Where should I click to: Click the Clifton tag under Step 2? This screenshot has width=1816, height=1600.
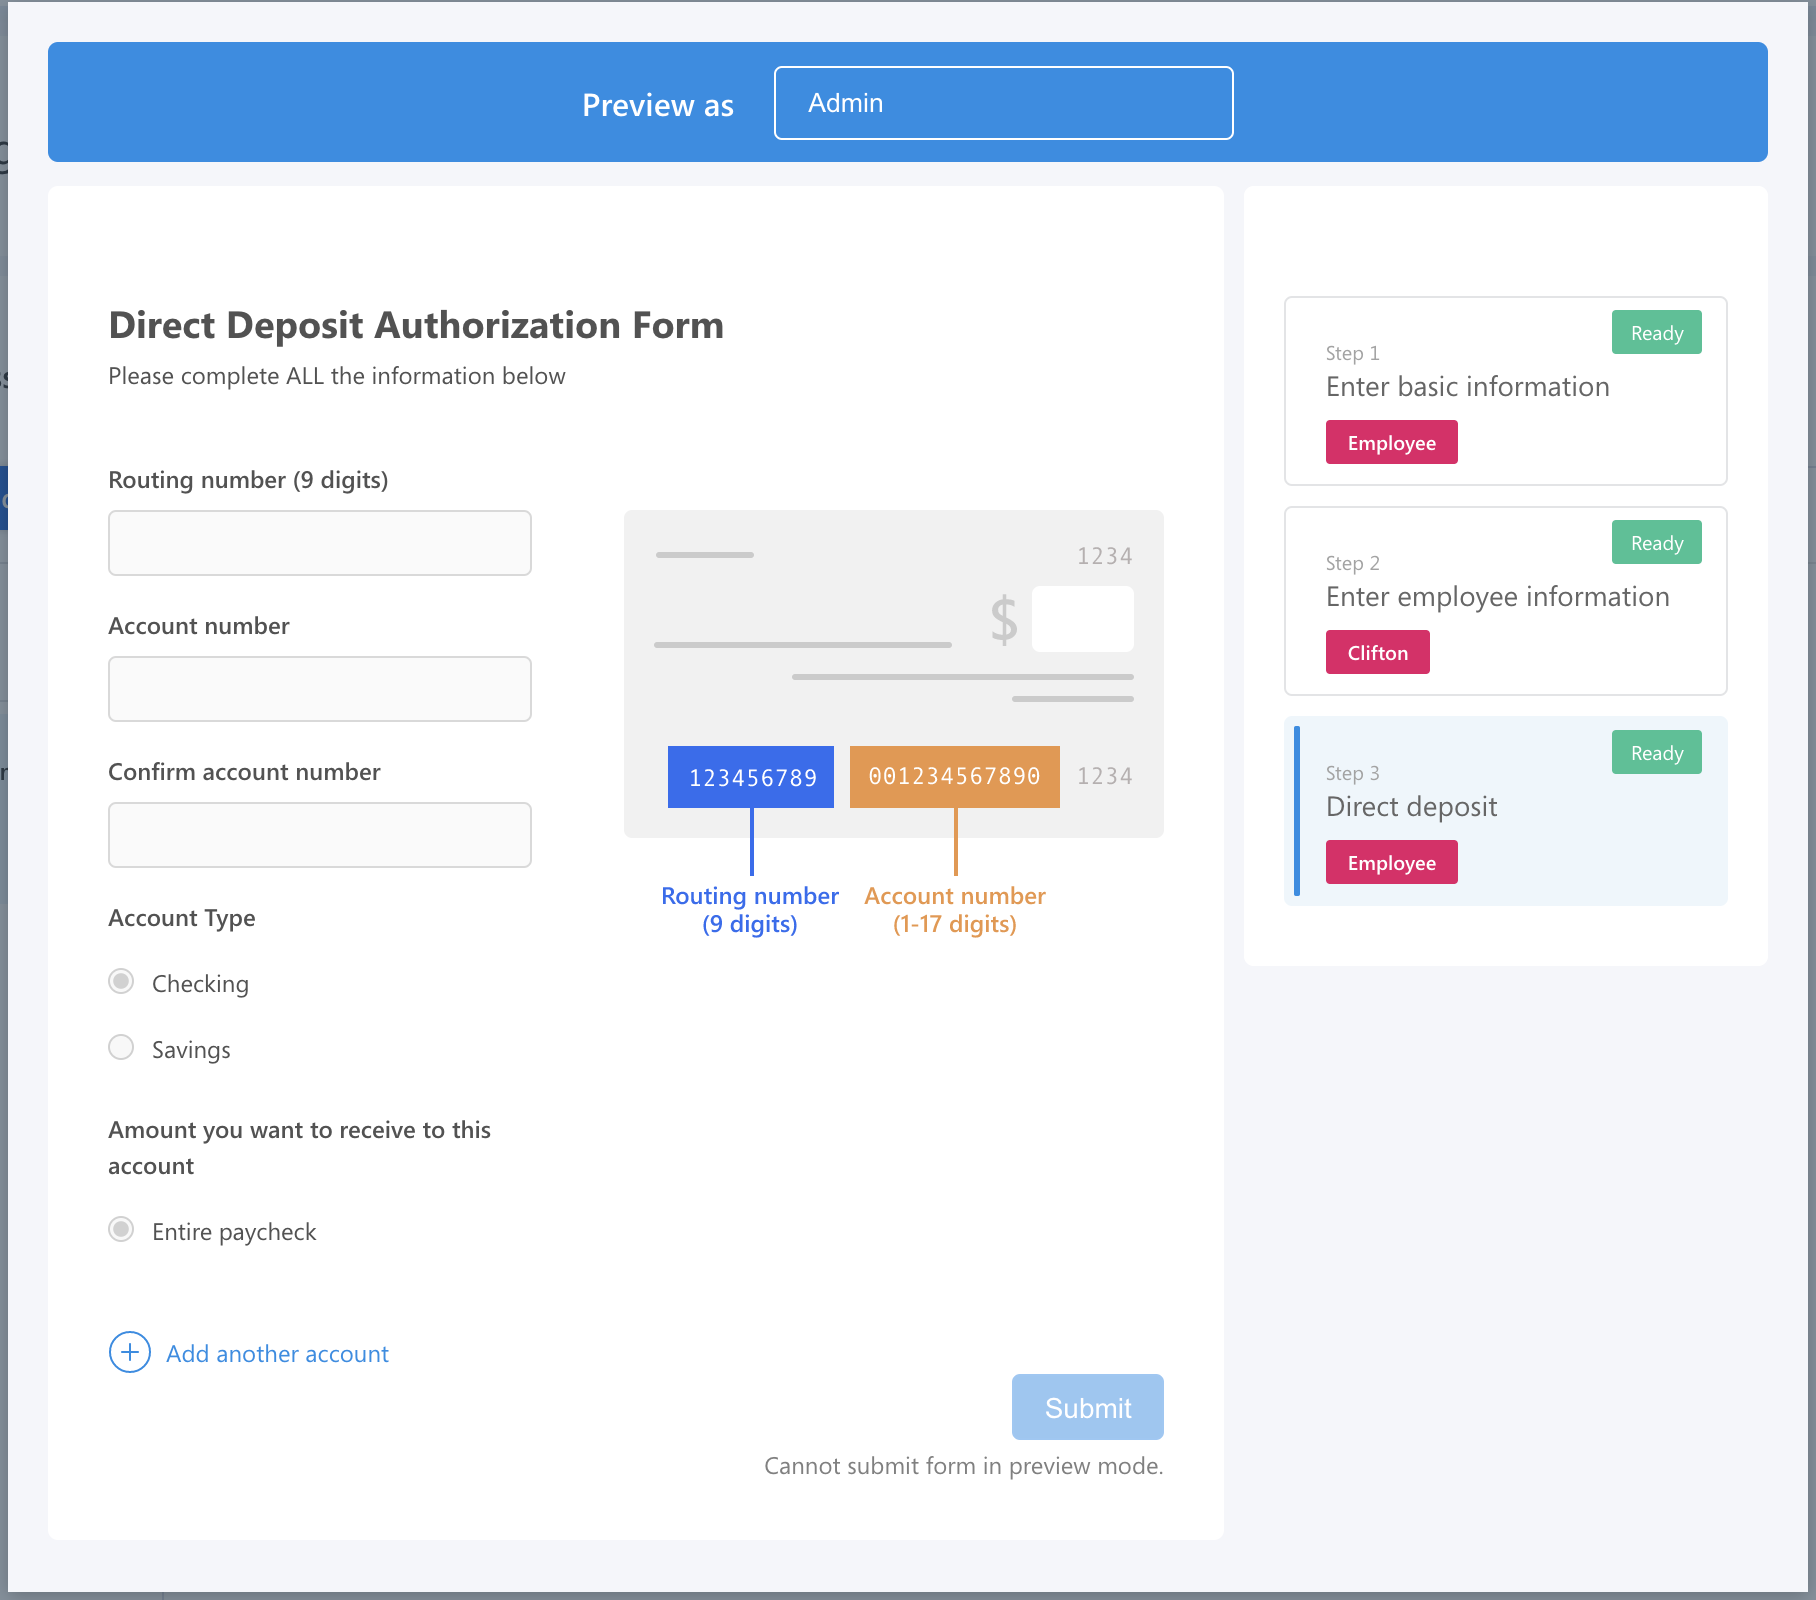pyautogui.click(x=1377, y=653)
